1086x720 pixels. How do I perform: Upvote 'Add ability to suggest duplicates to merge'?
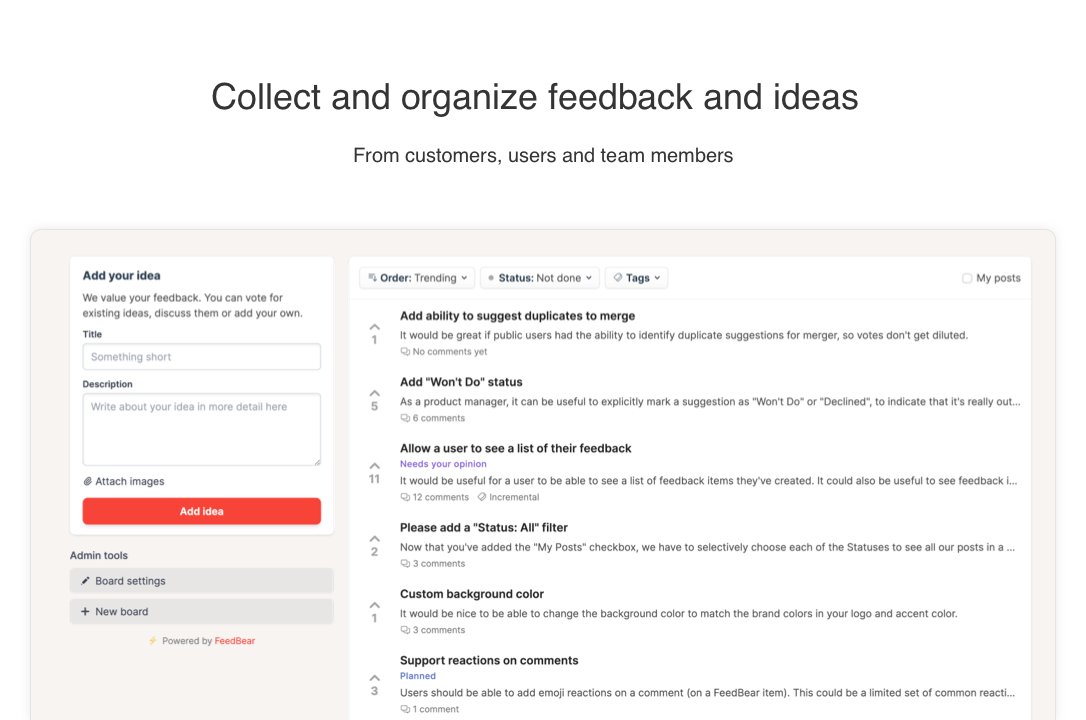click(374, 327)
